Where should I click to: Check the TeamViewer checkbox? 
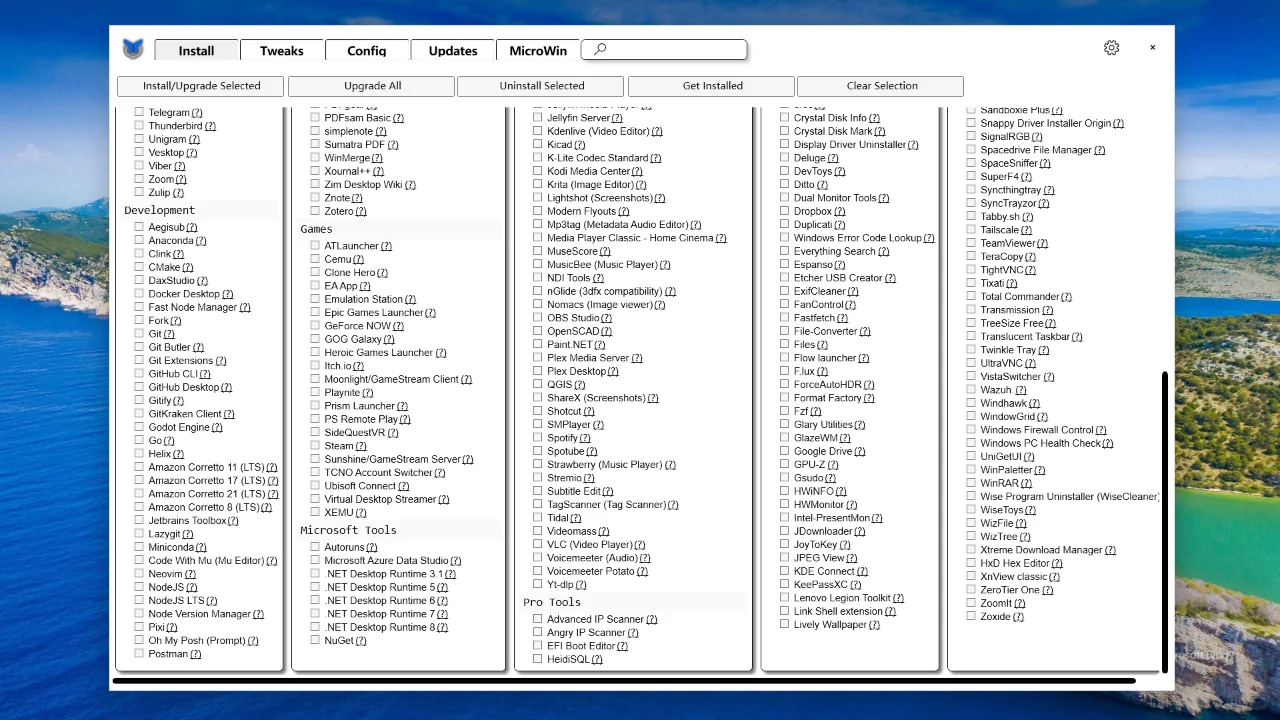coord(971,243)
